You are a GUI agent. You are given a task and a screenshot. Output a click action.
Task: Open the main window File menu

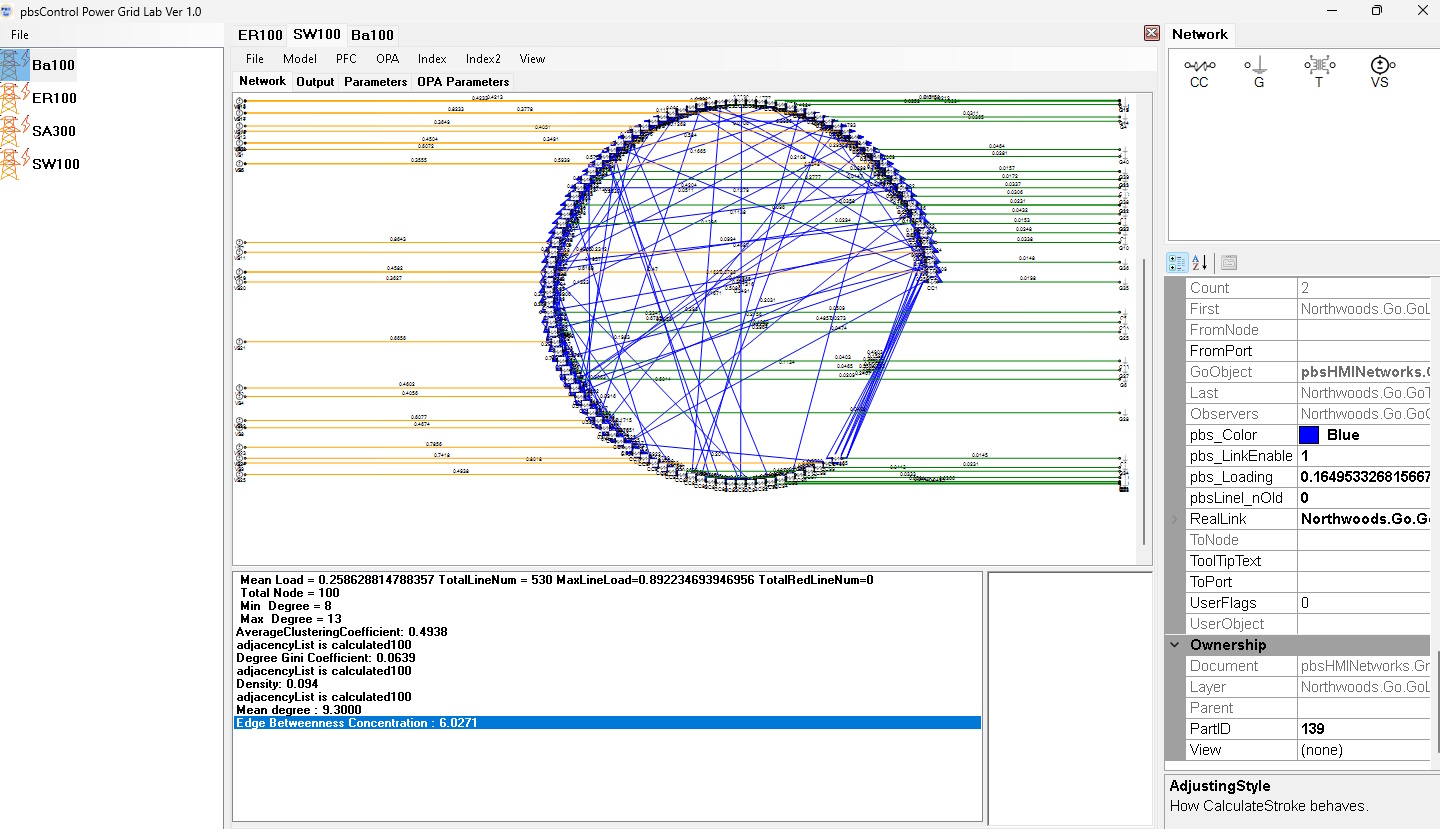point(20,35)
